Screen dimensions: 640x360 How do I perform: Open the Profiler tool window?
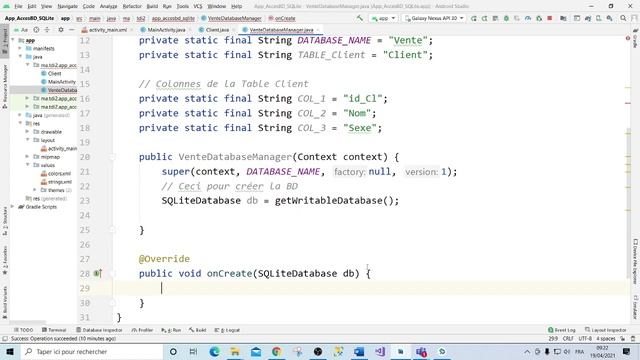point(142,330)
